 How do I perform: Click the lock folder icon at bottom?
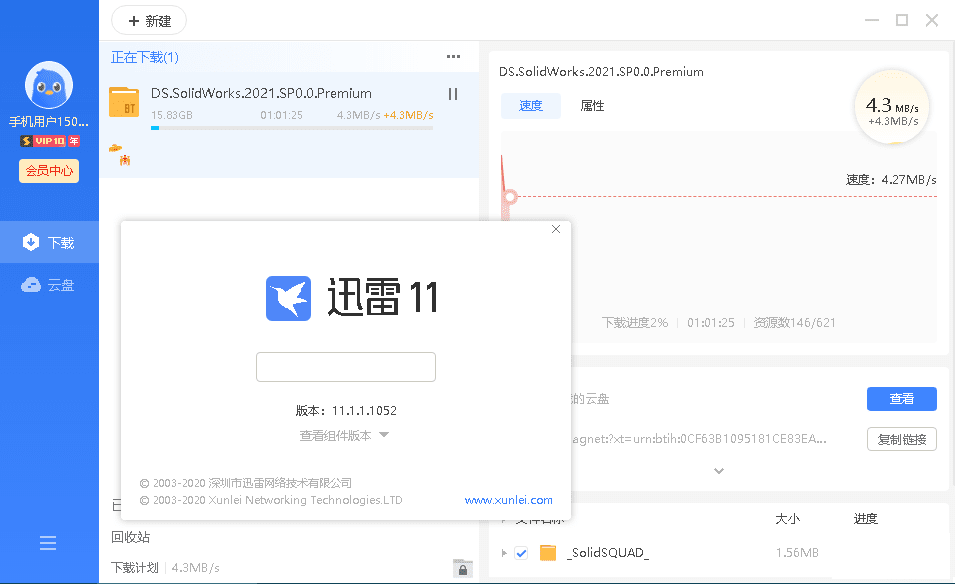(x=463, y=568)
